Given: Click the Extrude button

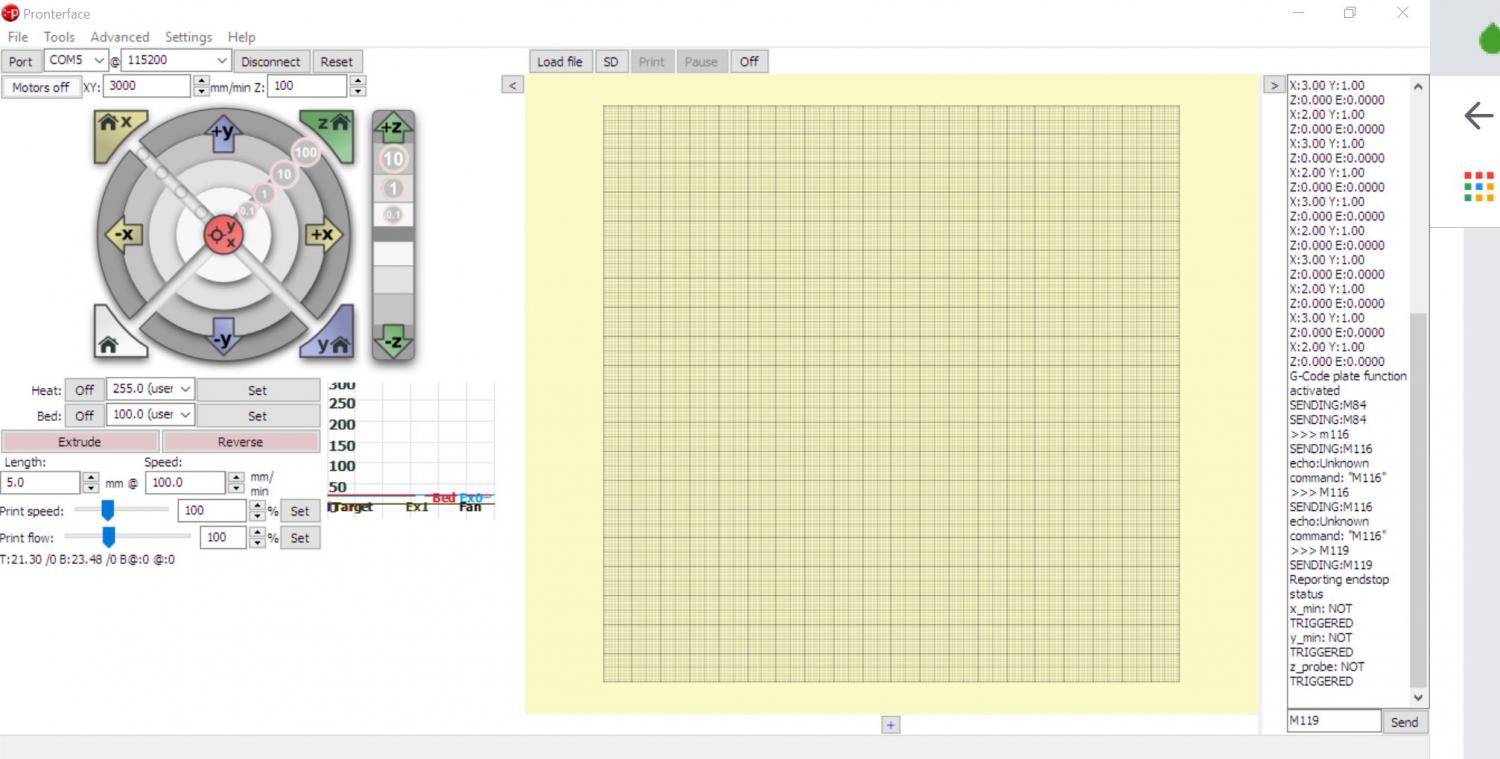Looking at the screenshot, I should click(80, 441).
